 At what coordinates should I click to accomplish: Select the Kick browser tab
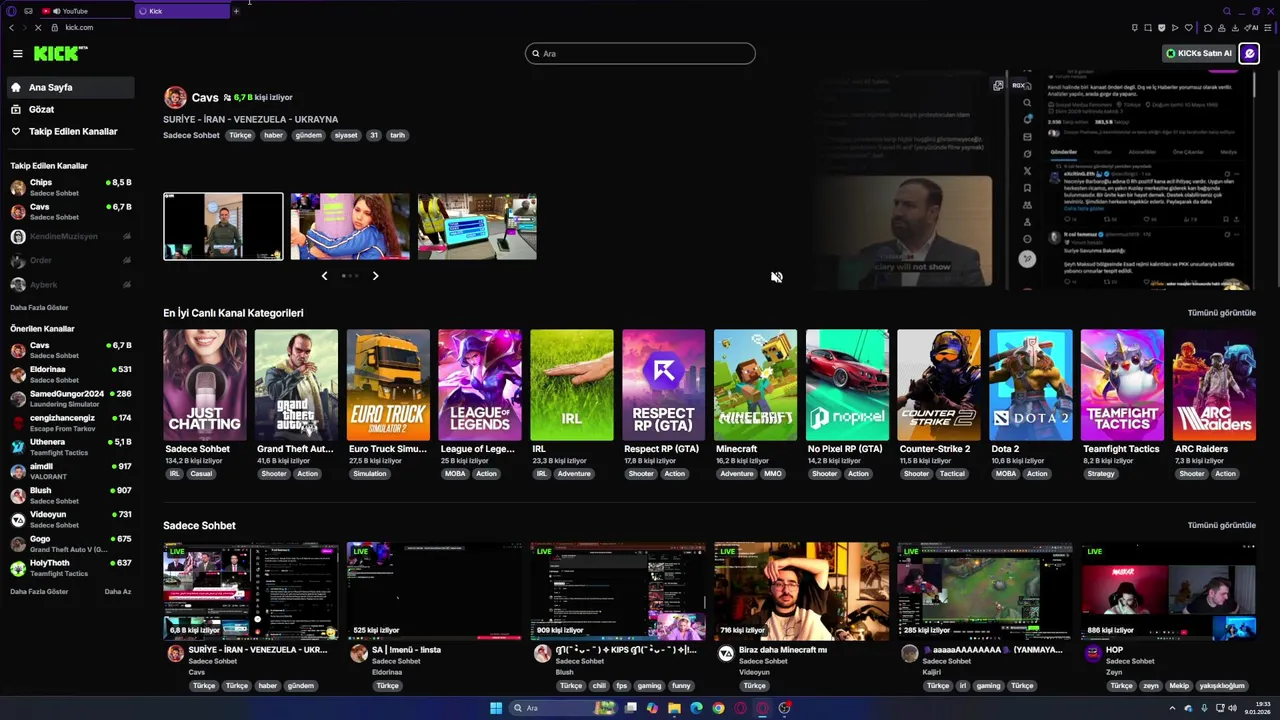click(181, 11)
